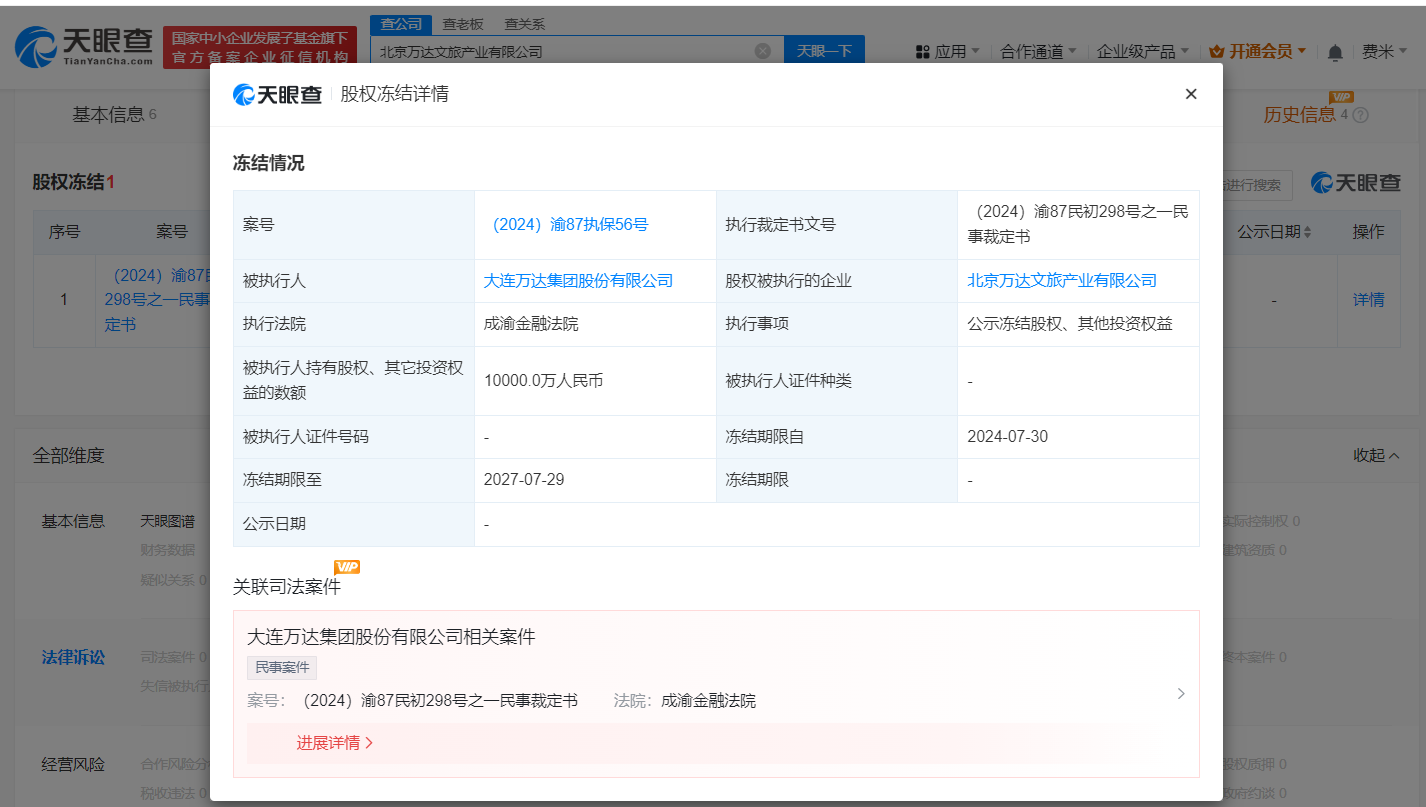The height and width of the screenshot is (807, 1426).
Task: Click the VIP badge above 关联司法案件
Action: (x=345, y=567)
